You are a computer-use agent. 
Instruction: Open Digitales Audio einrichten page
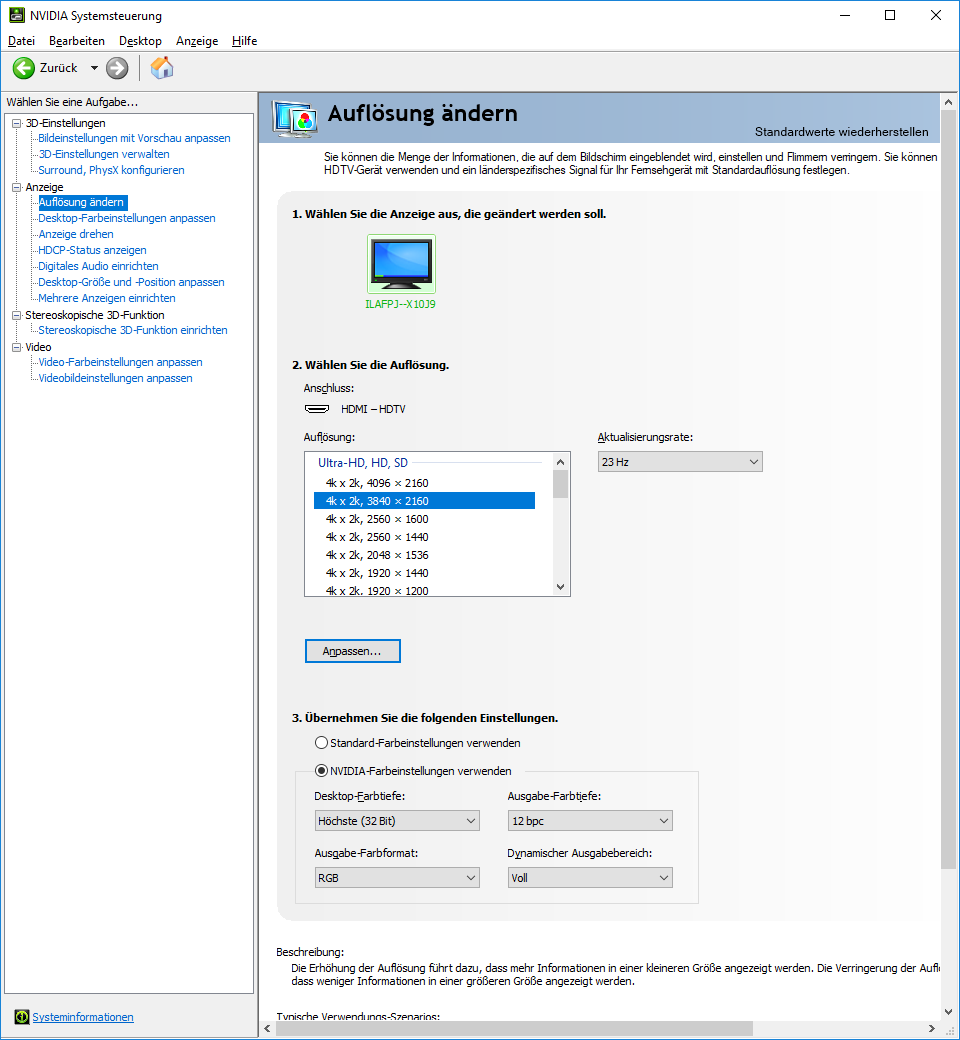point(98,266)
